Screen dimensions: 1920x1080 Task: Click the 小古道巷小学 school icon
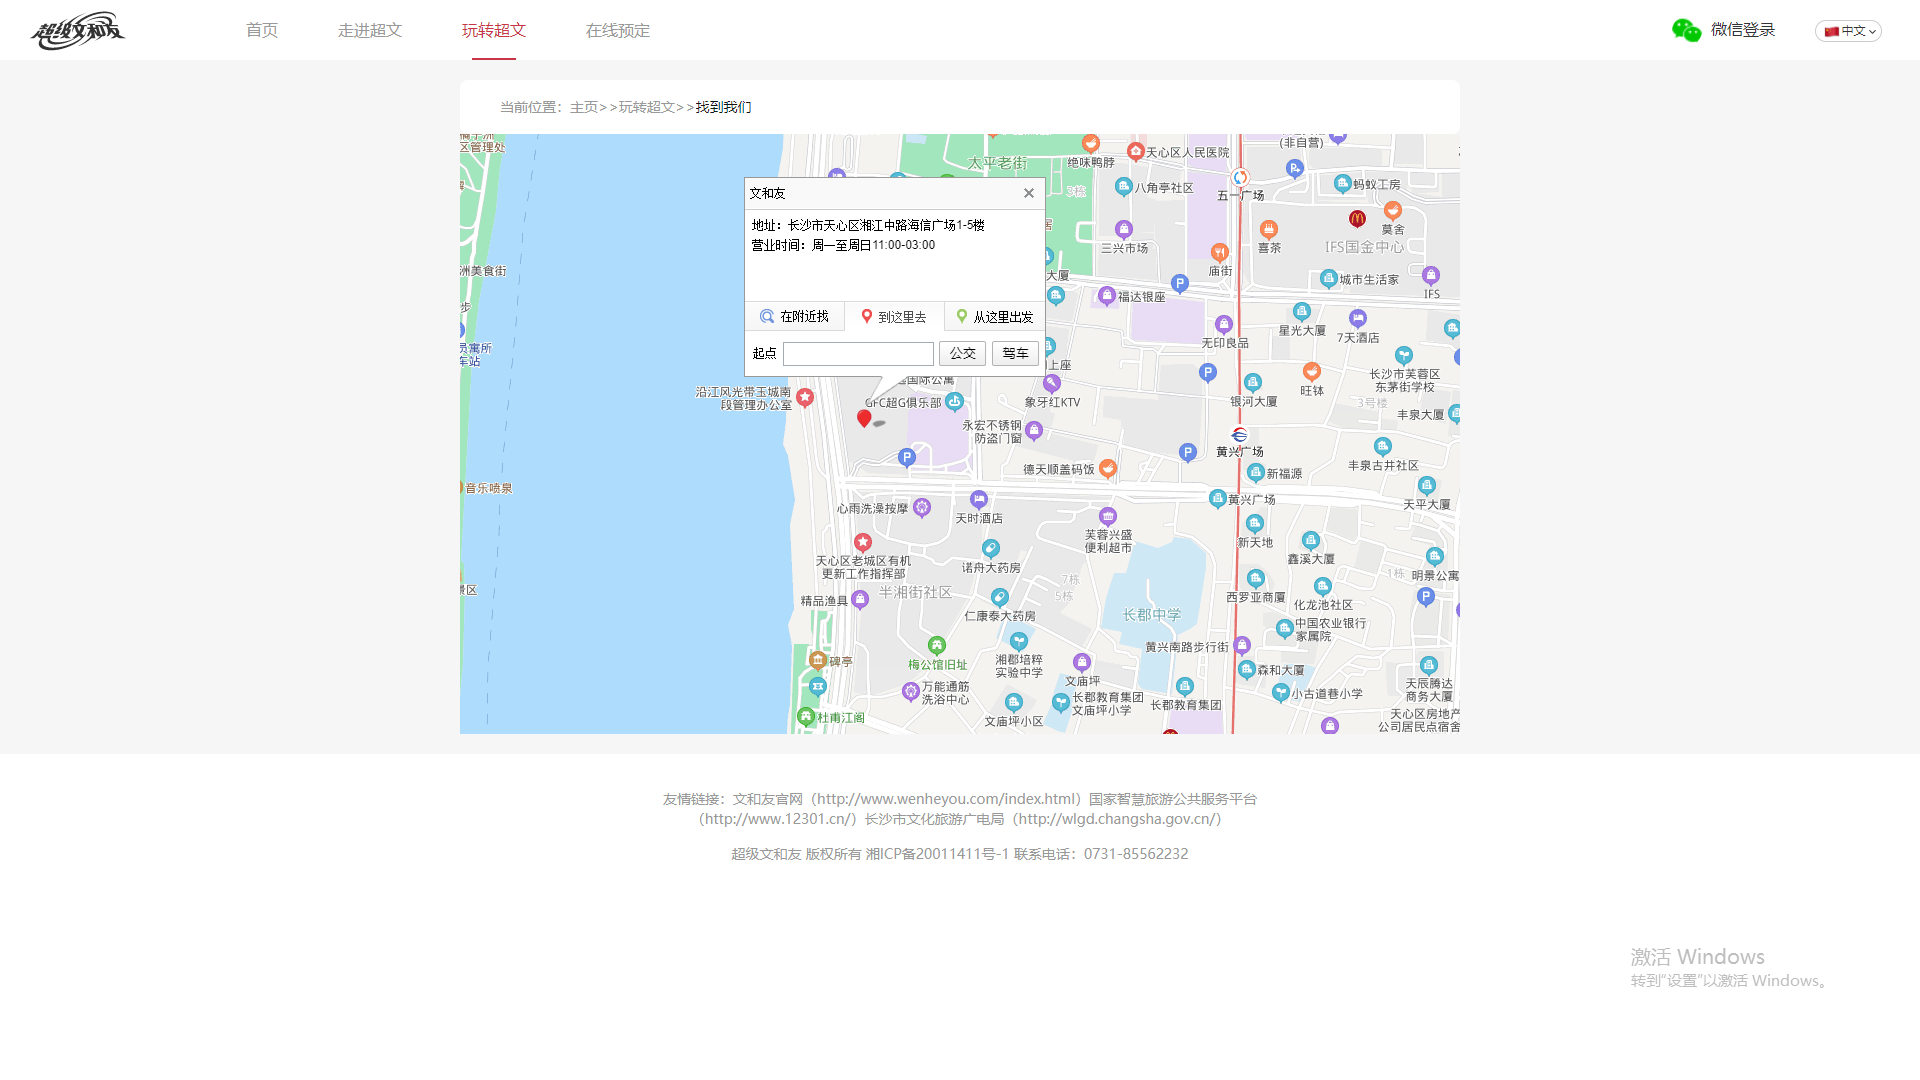coord(1281,692)
